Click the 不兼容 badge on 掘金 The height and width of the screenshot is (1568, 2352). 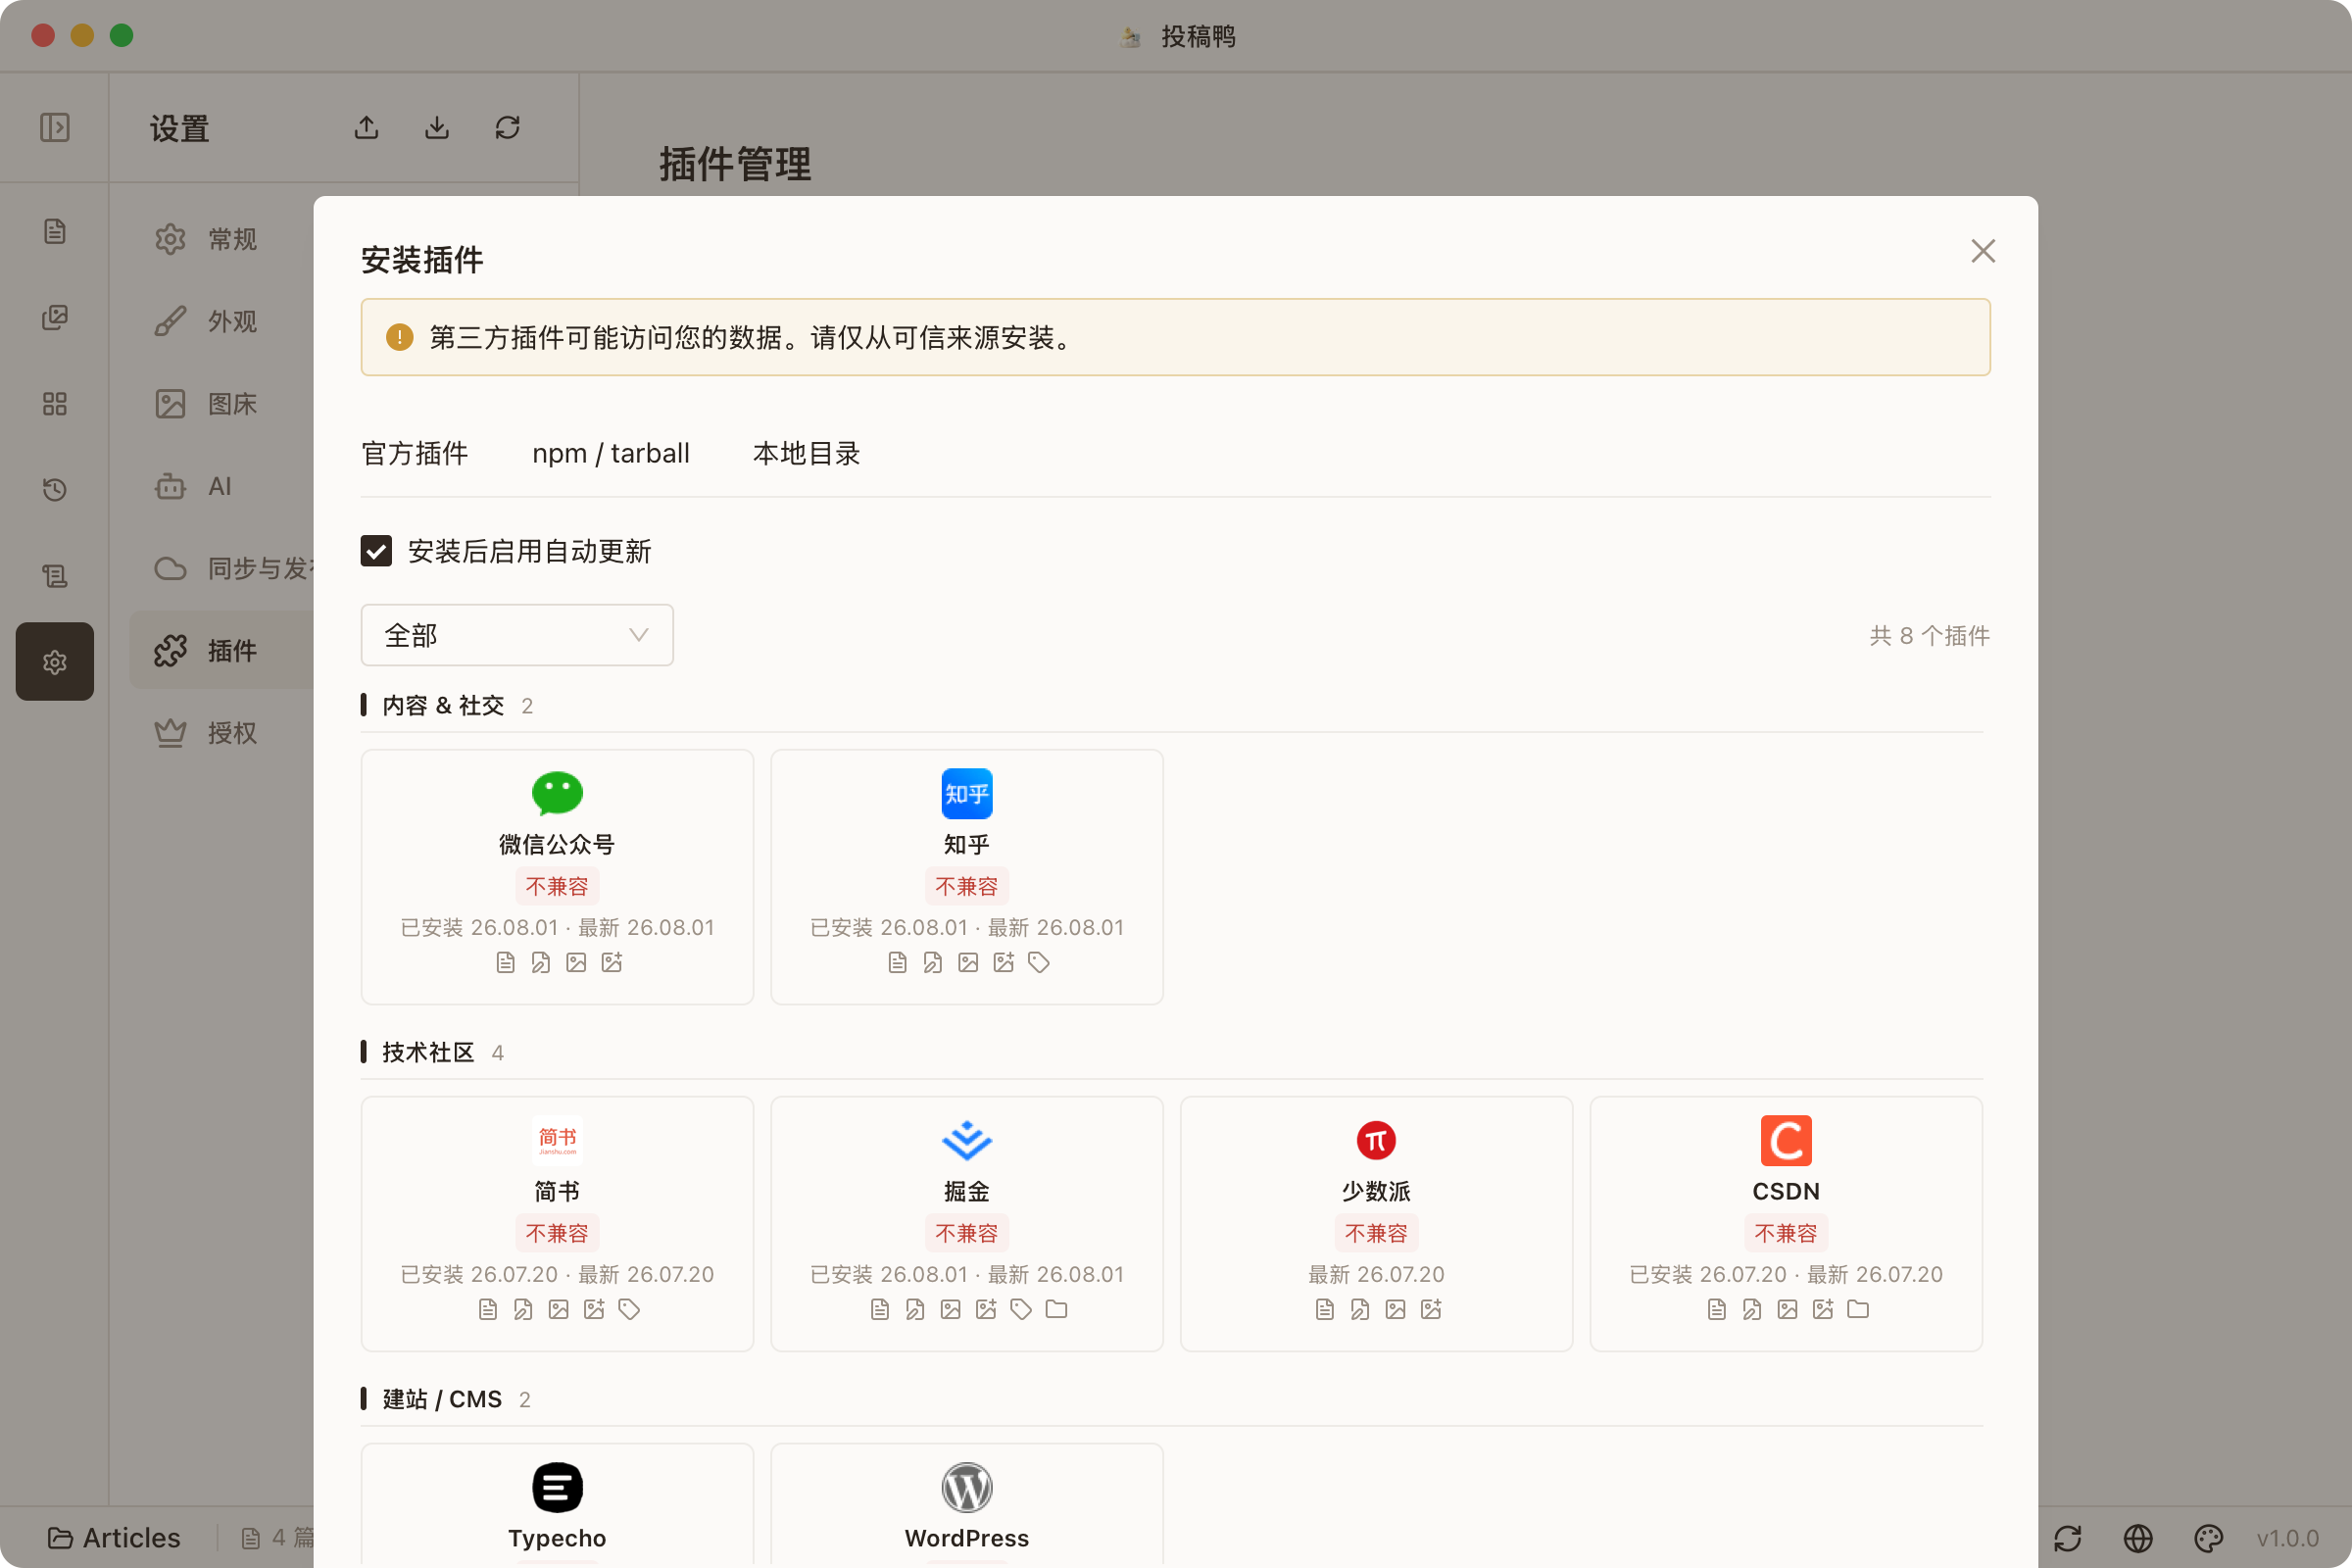[967, 1234]
